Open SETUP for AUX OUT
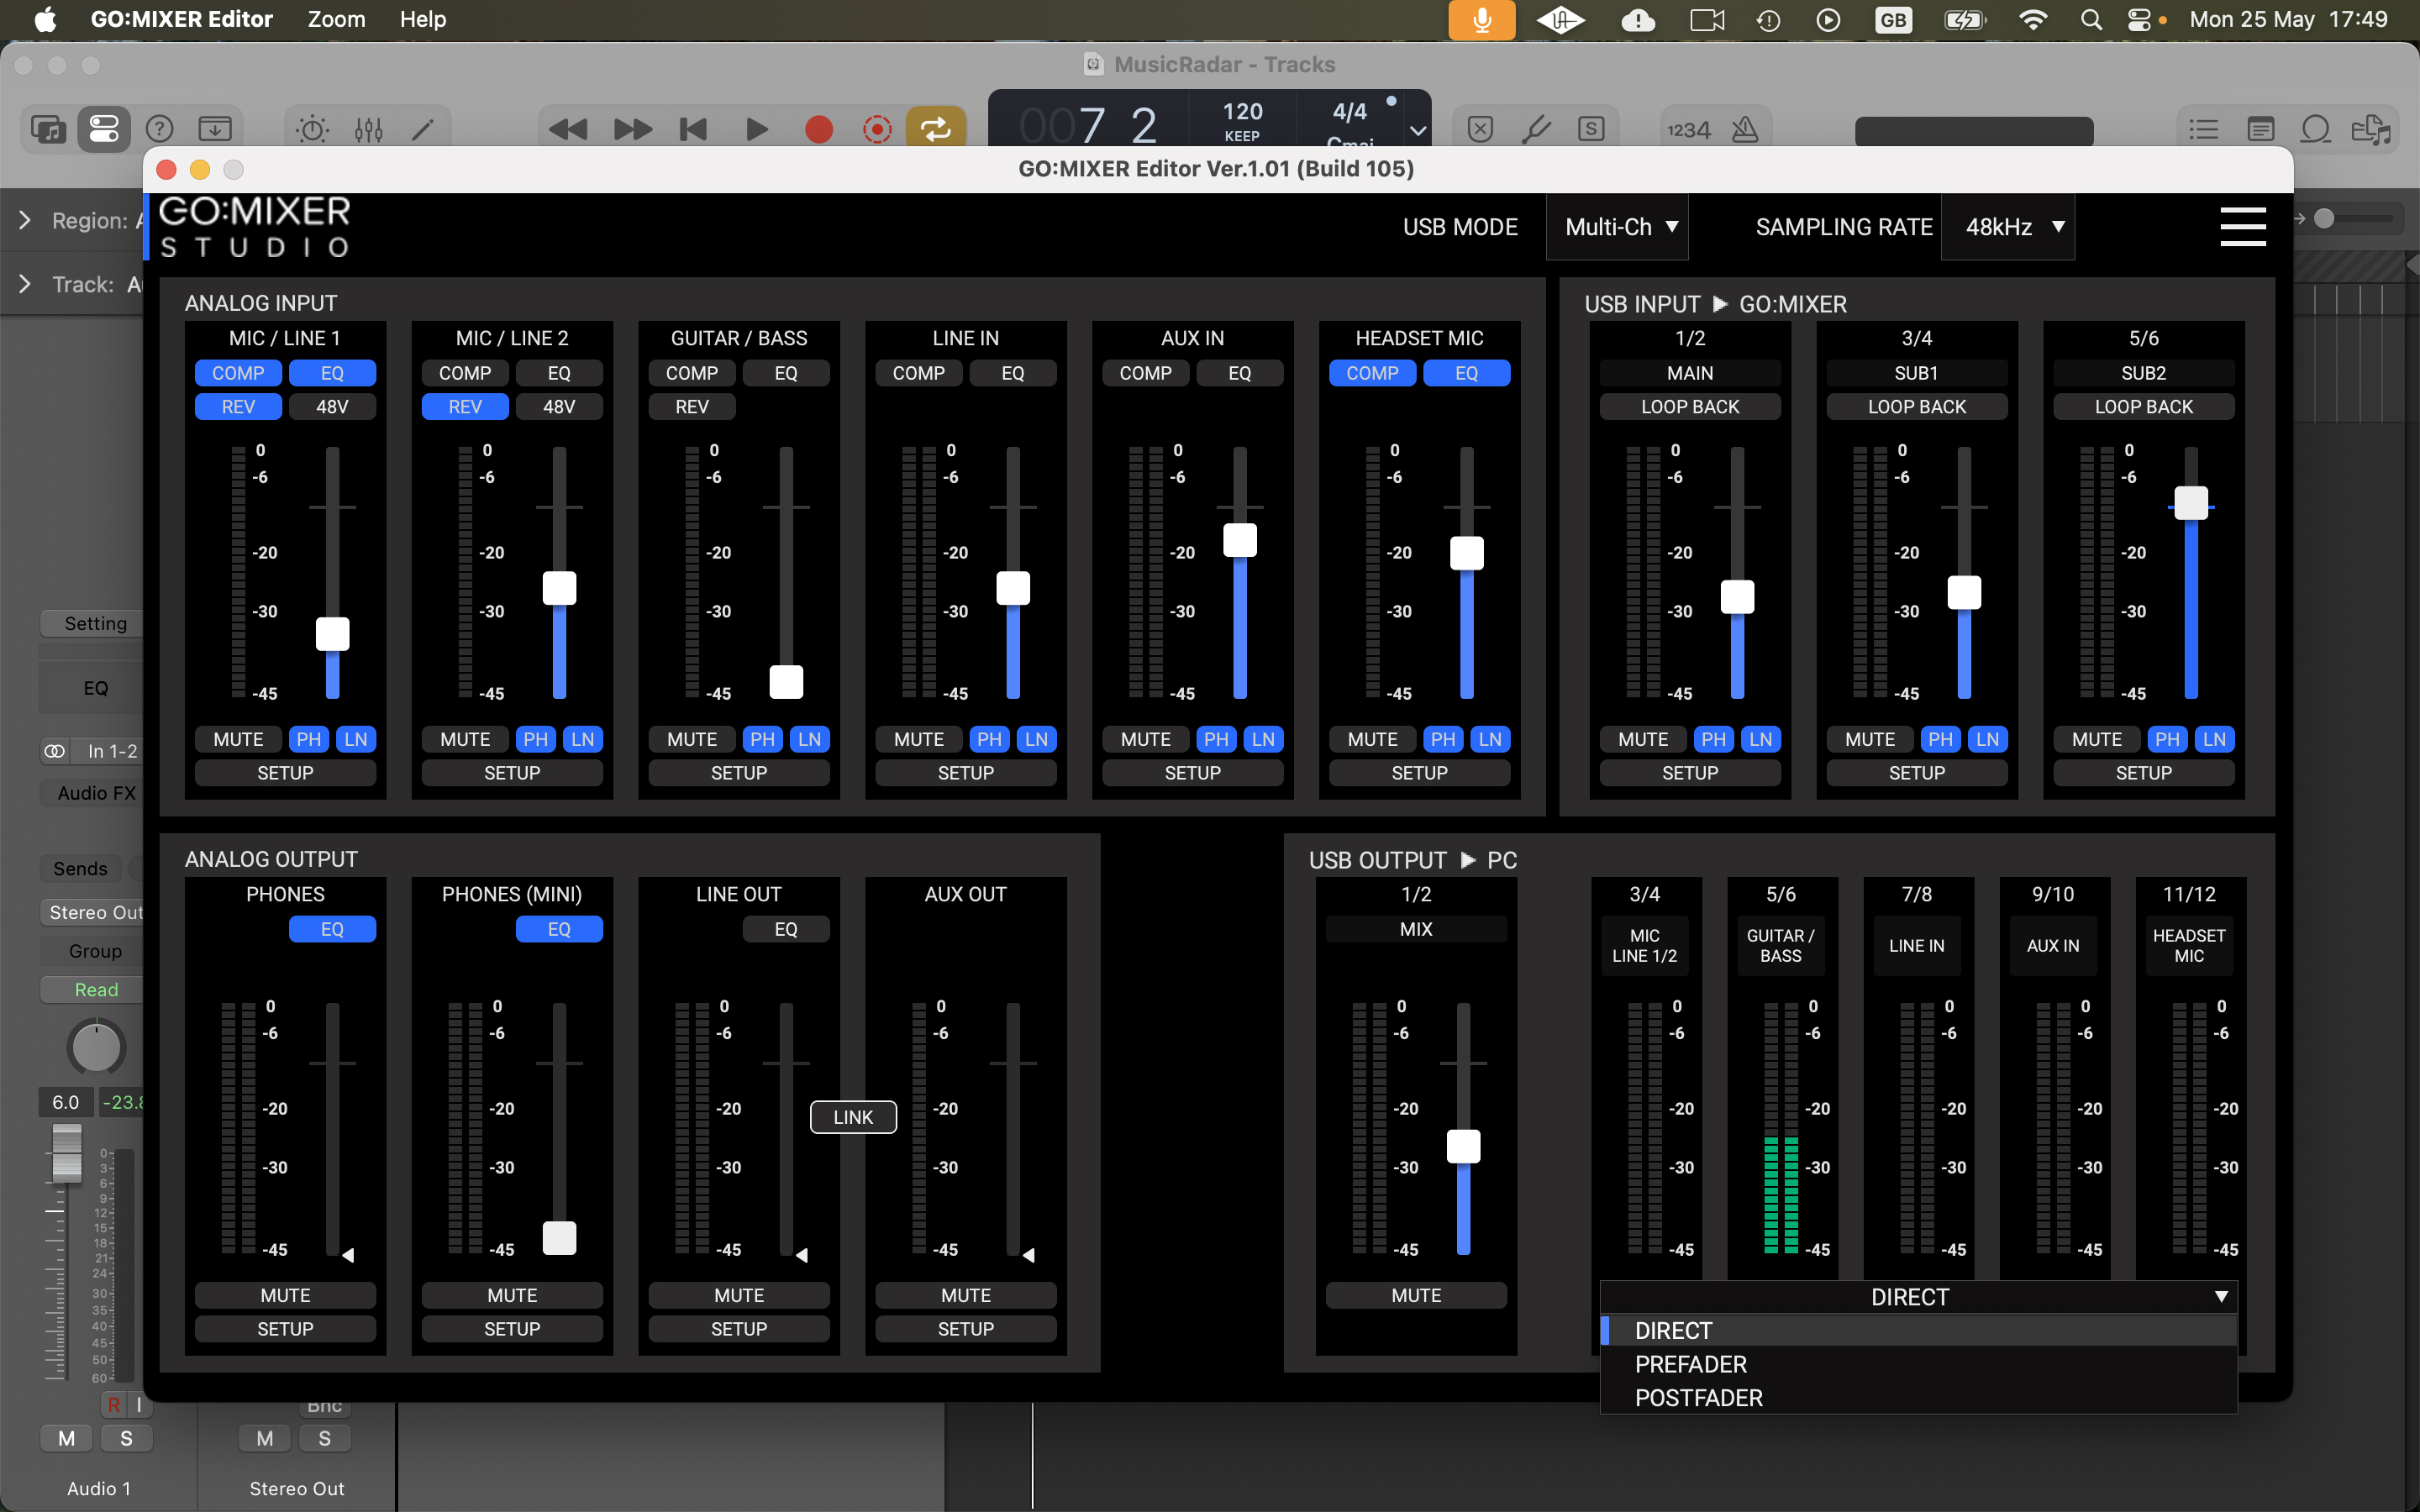 tap(965, 1329)
